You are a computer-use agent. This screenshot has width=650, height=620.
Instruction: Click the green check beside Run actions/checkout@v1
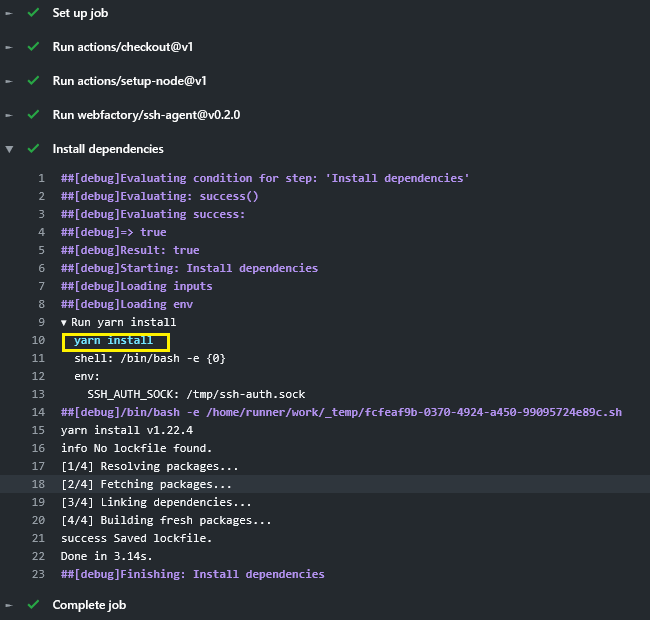(33, 47)
